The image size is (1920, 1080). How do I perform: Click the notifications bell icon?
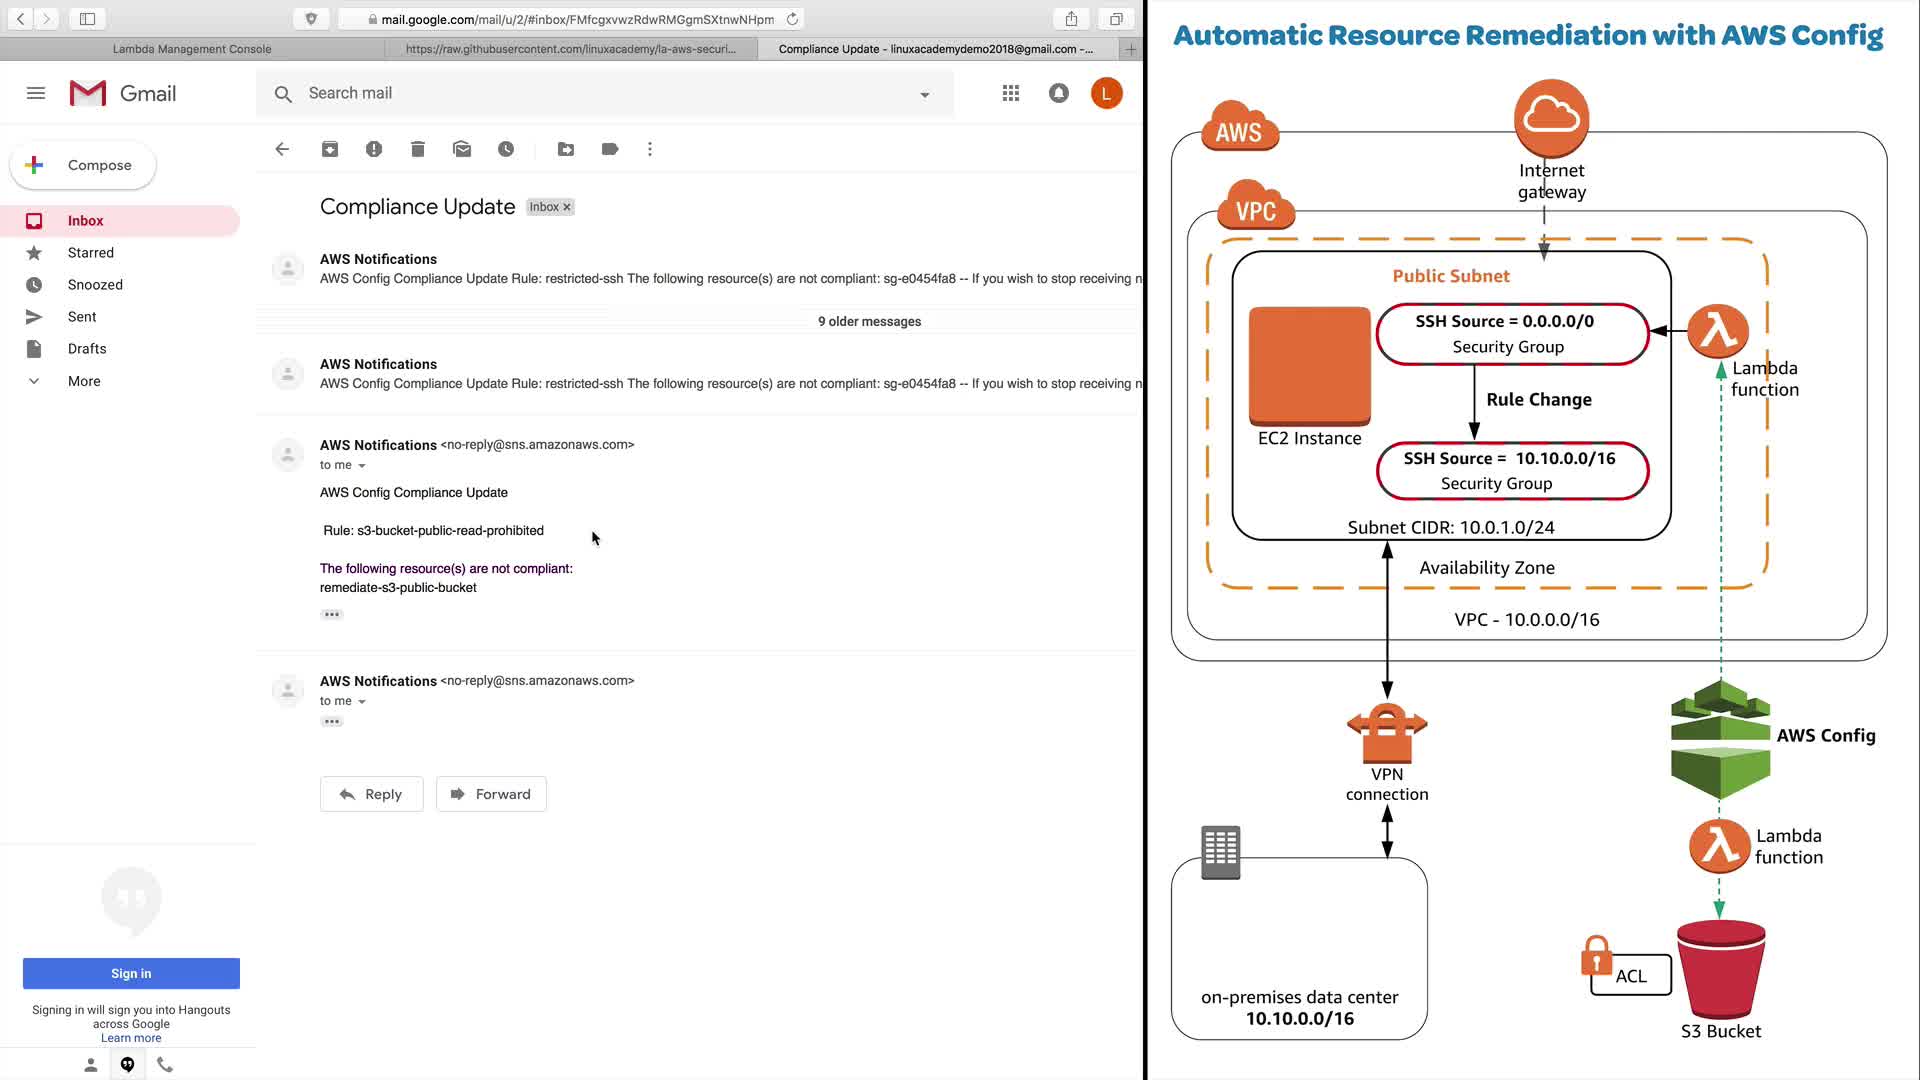(x=1059, y=93)
